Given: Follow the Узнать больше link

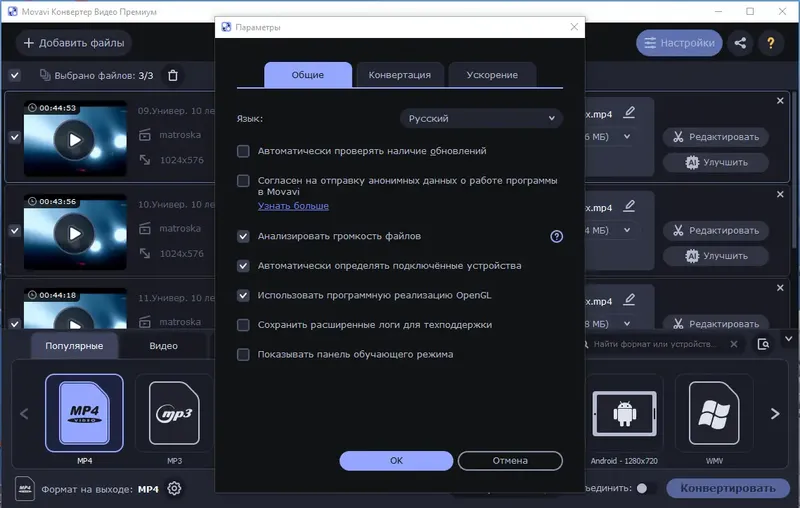Looking at the screenshot, I should coord(293,206).
